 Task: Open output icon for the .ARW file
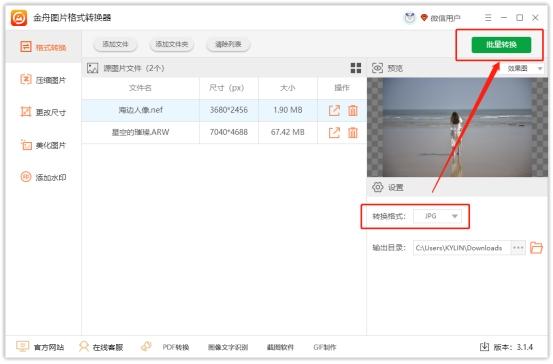point(334,133)
